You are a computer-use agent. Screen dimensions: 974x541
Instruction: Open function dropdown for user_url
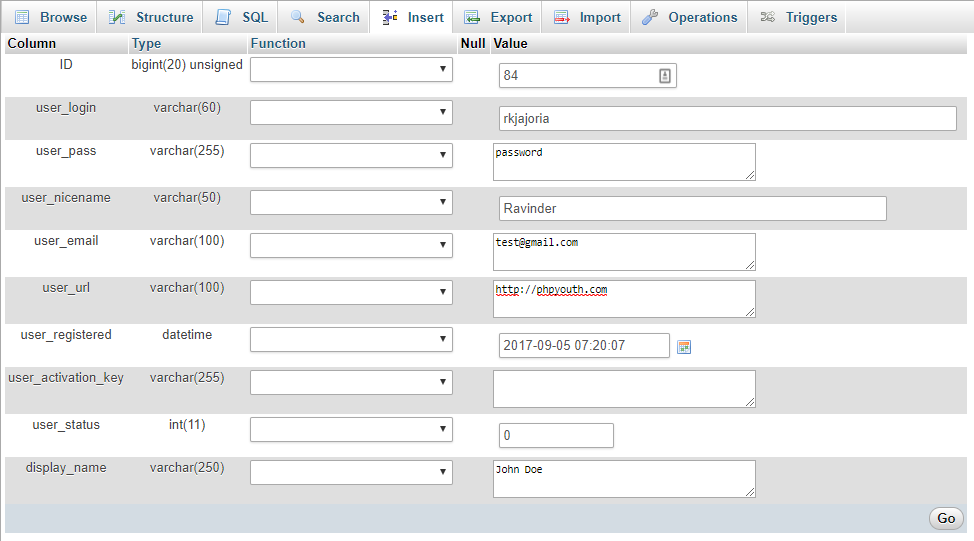tap(351, 292)
